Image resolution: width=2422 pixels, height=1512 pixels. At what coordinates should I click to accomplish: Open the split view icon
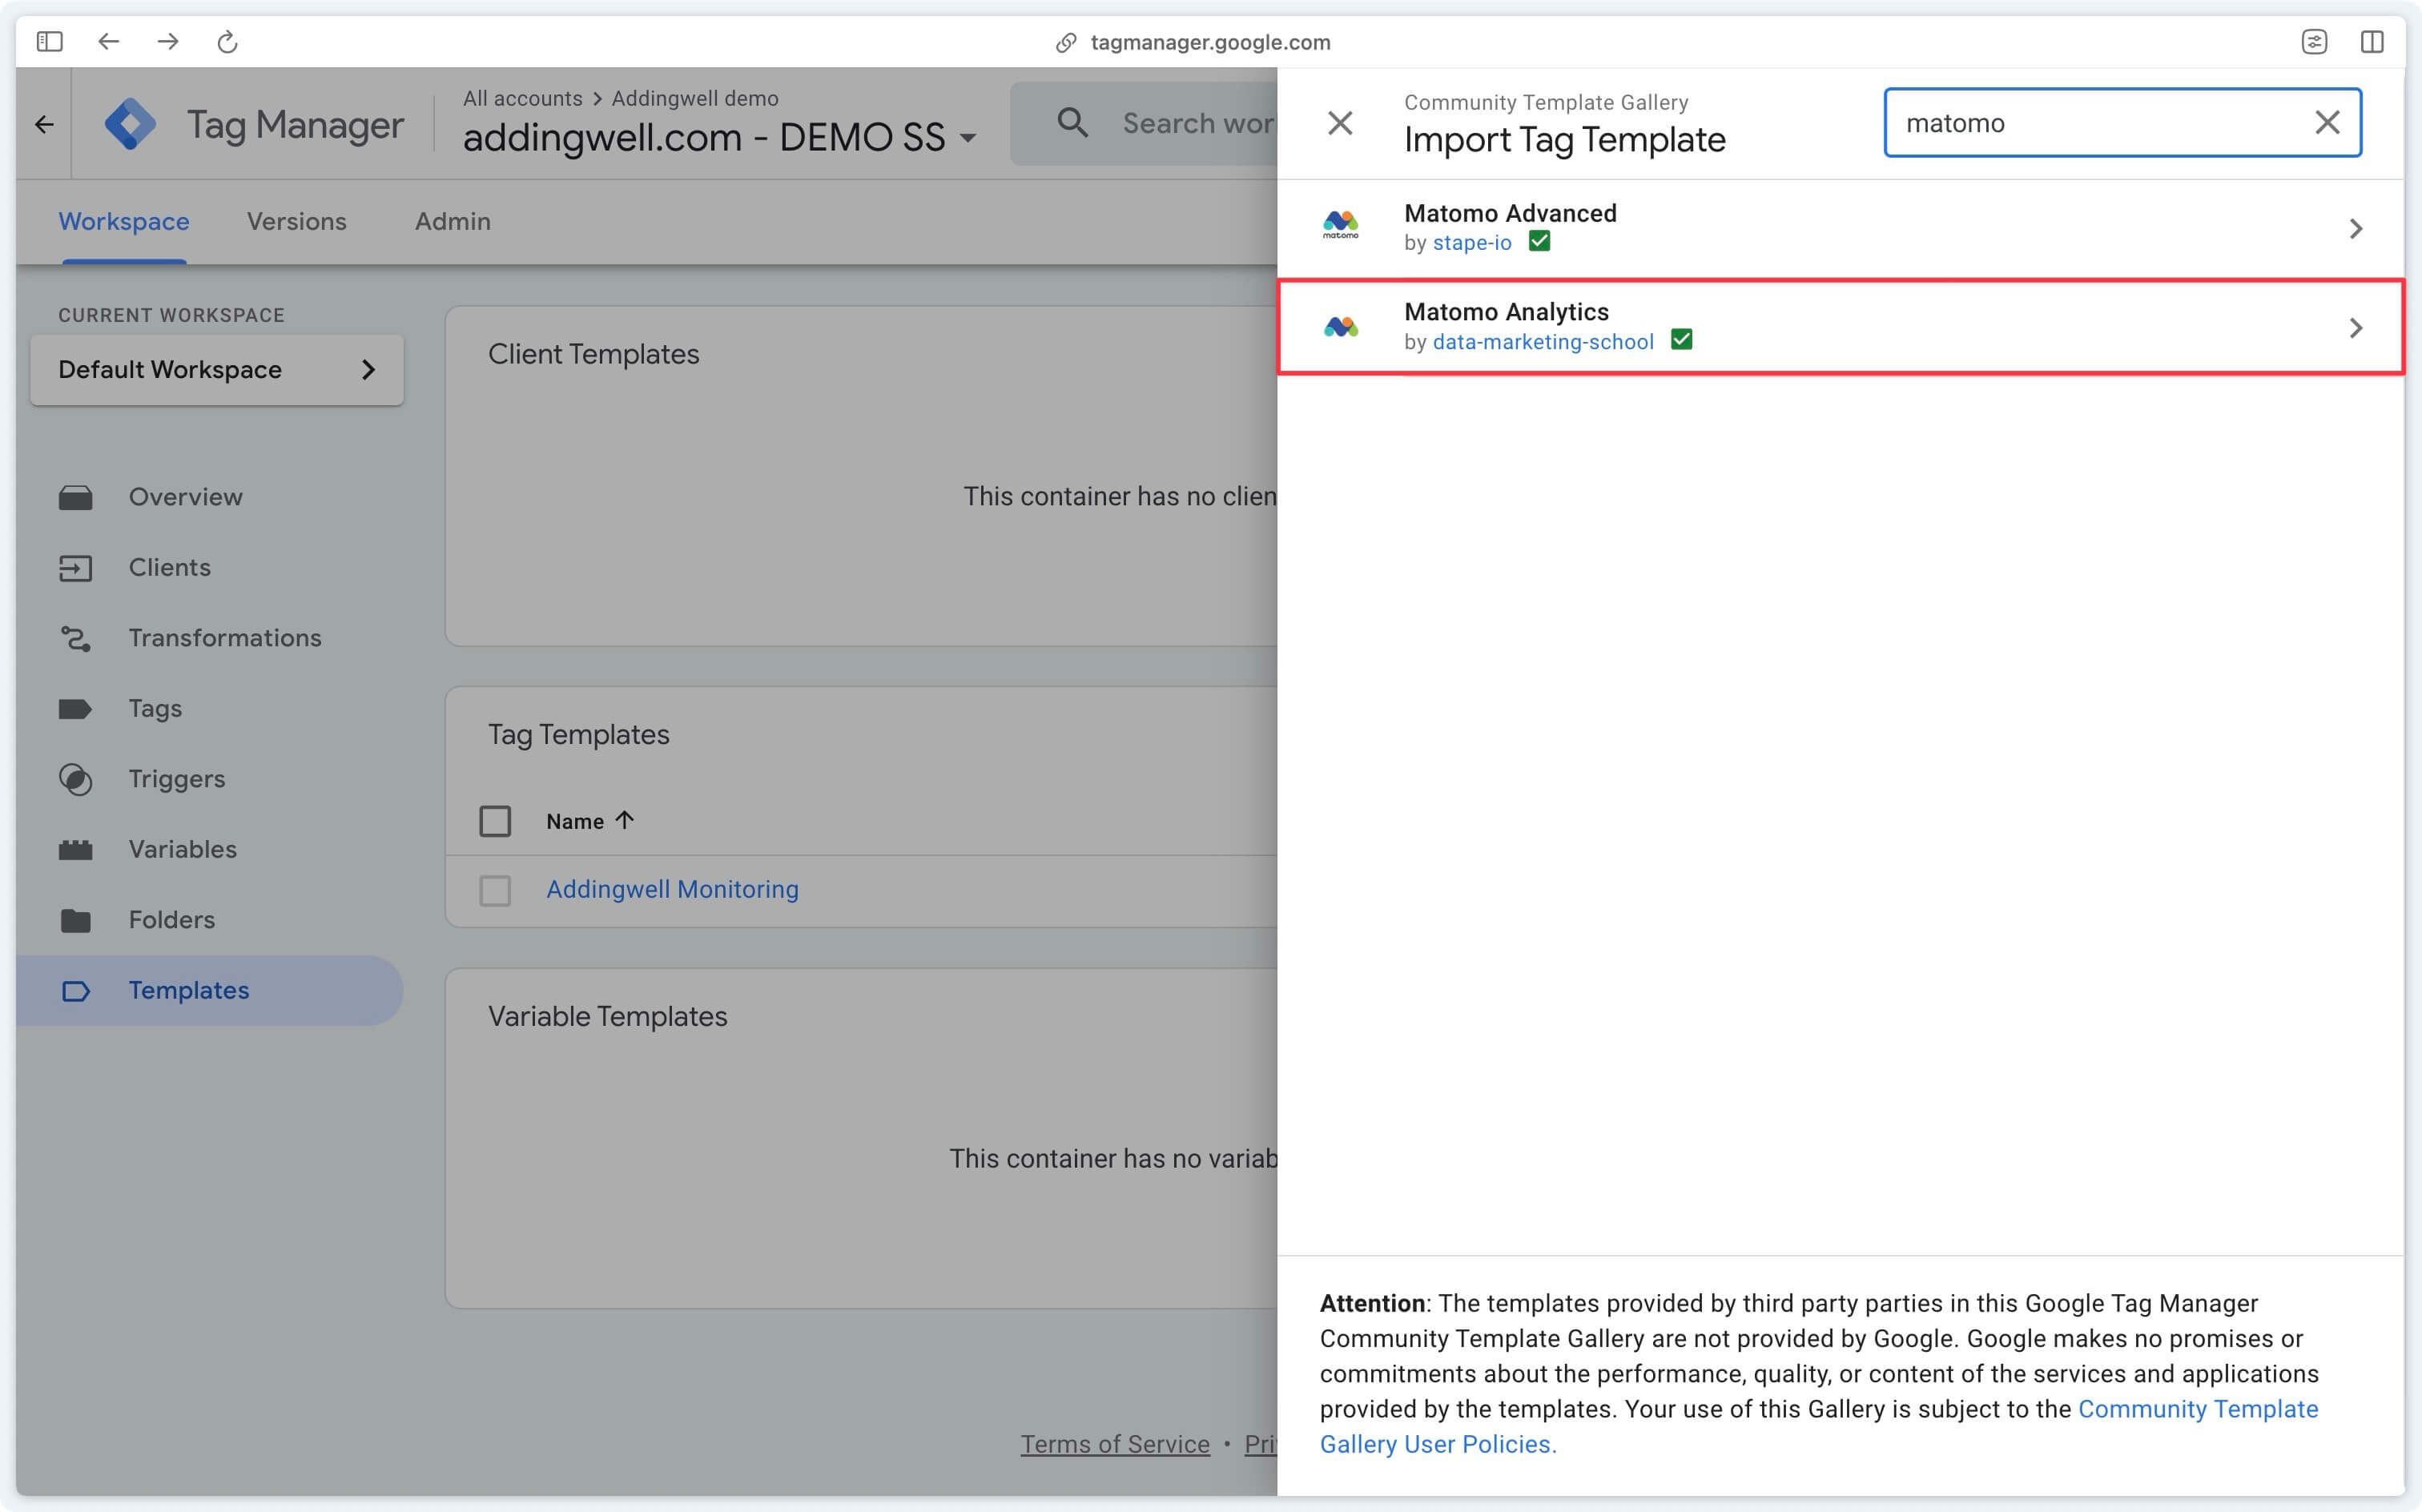2372,41
